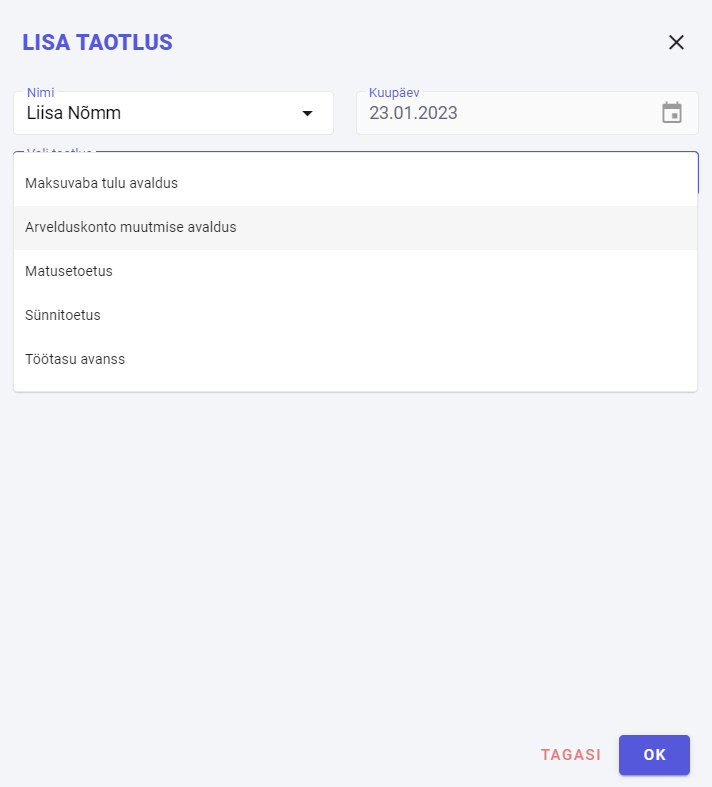Select Maksuvaba tulu avaldus option
The height and width of the screenshot is (787, 712).
(355, 183)
